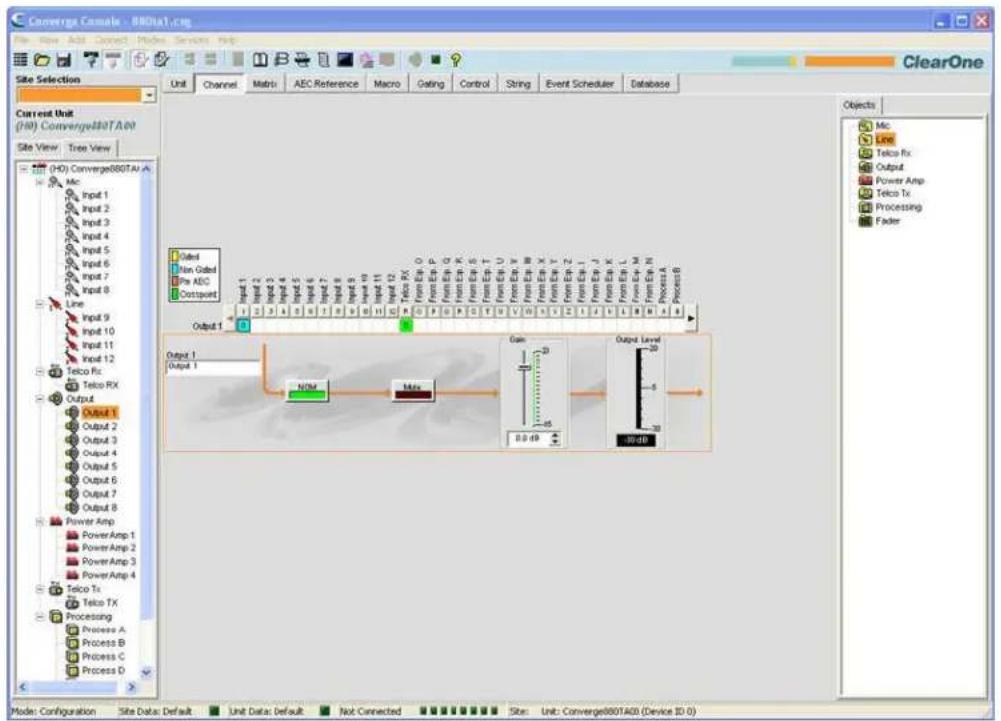Select Telco RX item in tree
The width and height of the screenshot is (1001, 721).
(x=92, y=385)
